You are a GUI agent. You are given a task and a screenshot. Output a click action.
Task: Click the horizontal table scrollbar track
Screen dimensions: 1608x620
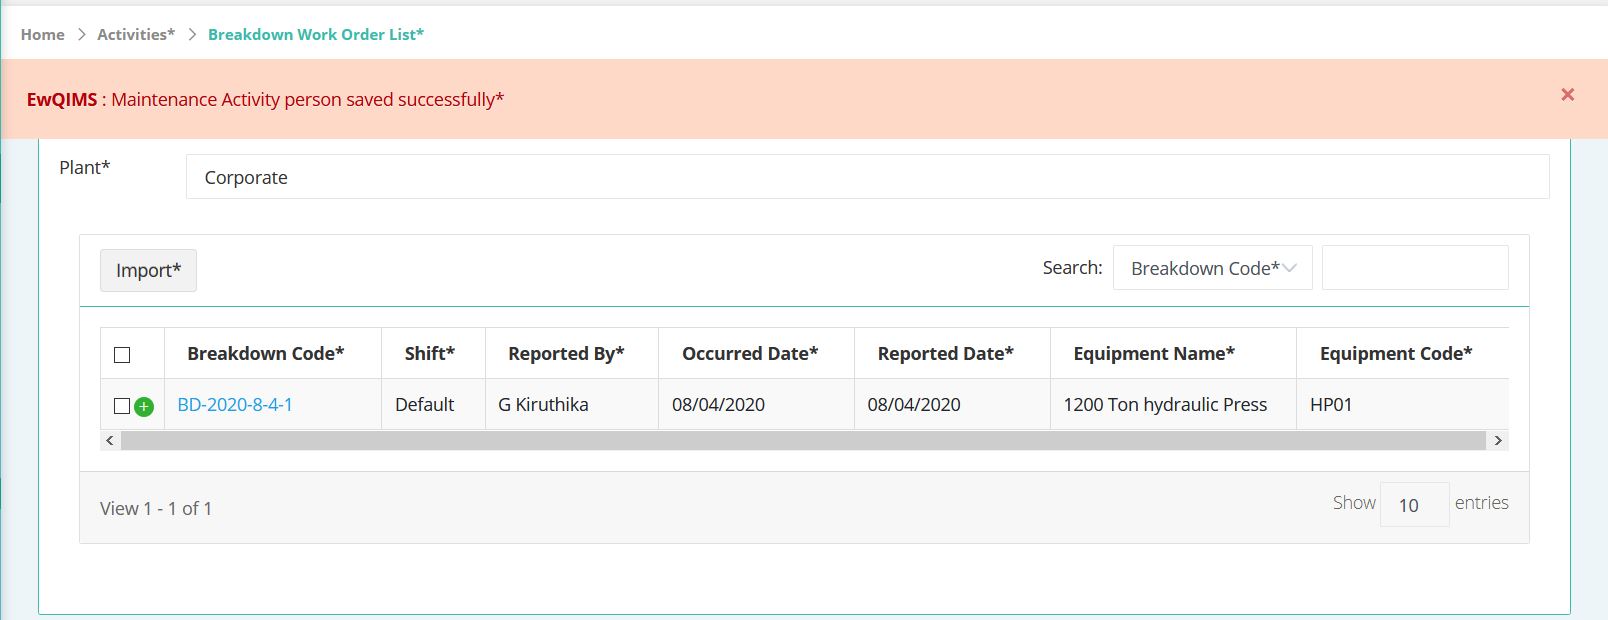tap(803, 440)
